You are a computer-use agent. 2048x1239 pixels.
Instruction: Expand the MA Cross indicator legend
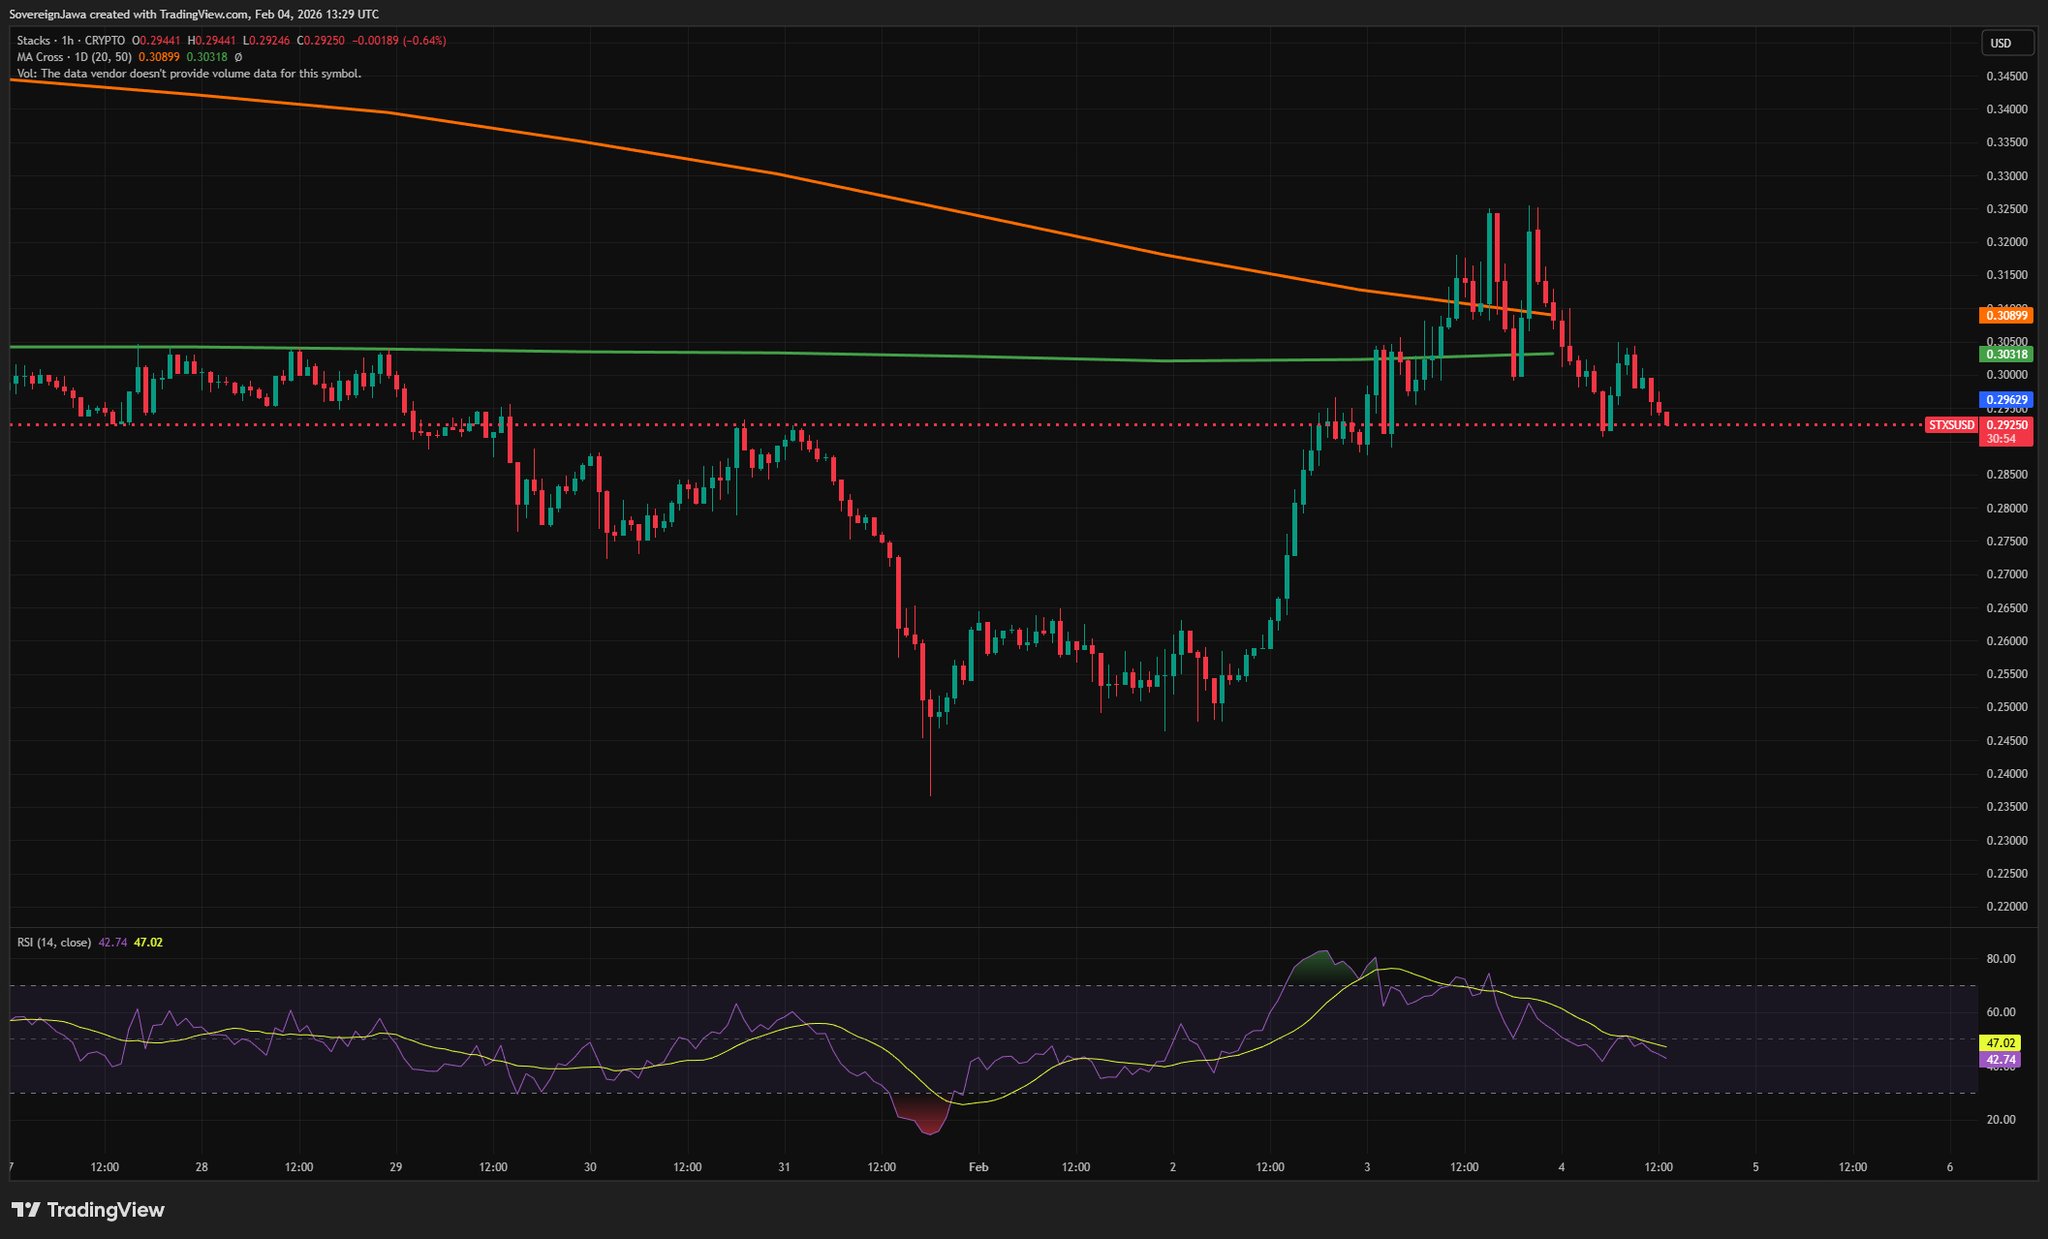click(x=73, y=57)
